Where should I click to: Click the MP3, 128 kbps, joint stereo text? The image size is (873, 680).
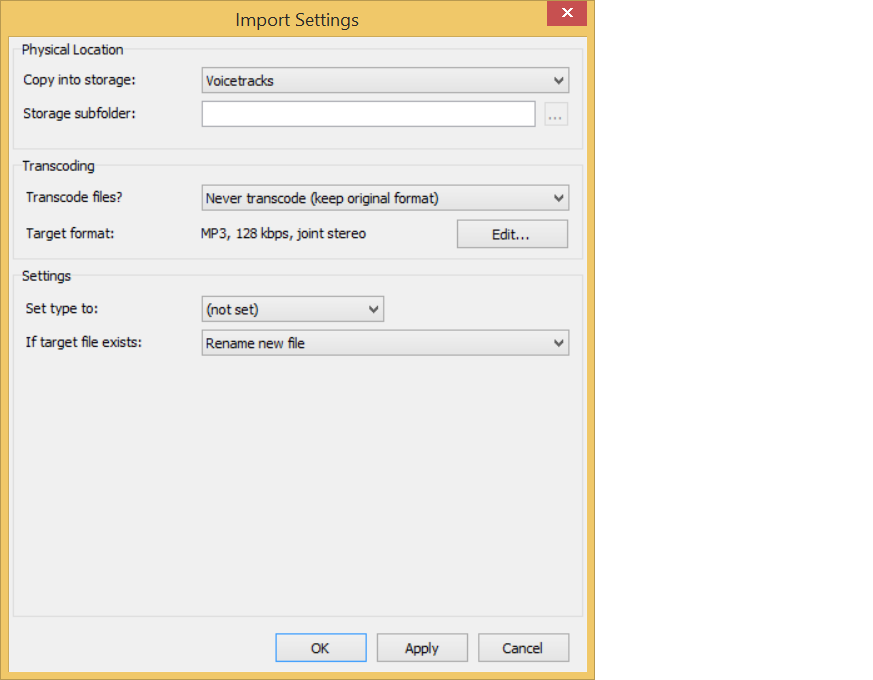[x=283, y=234]
